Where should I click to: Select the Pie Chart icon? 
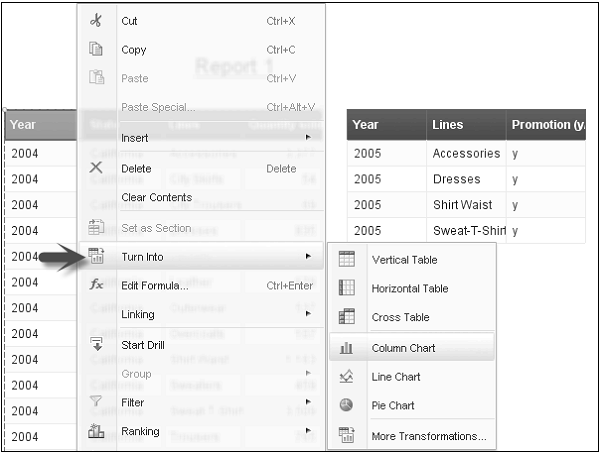(347, 405)
